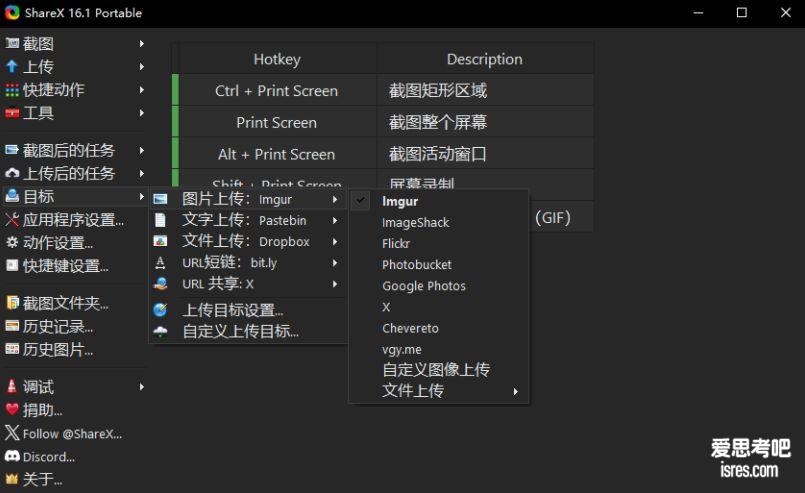
Task: Open 自定义上传目标 menu entry
Action: click(x=240, y=331)
